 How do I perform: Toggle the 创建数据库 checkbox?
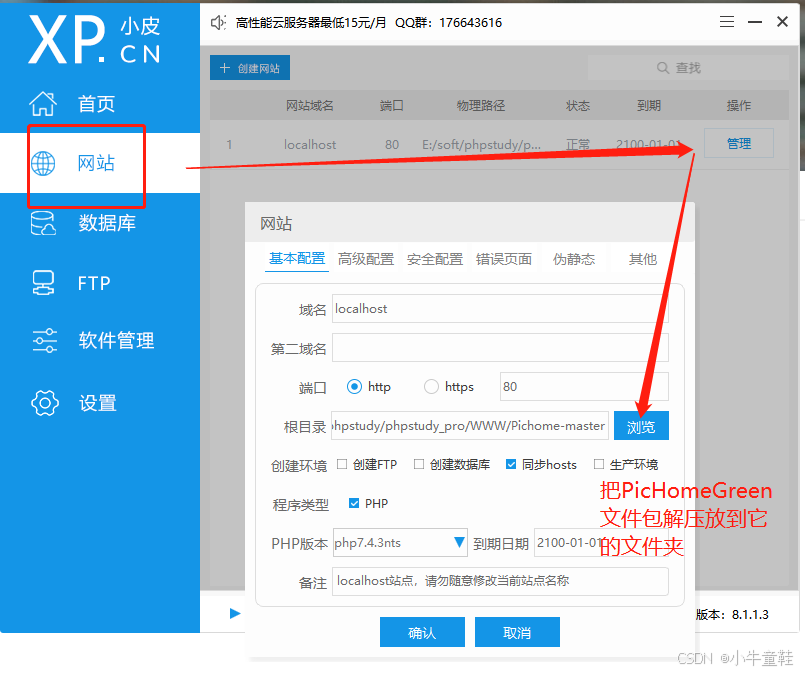[x=419, y=464]
